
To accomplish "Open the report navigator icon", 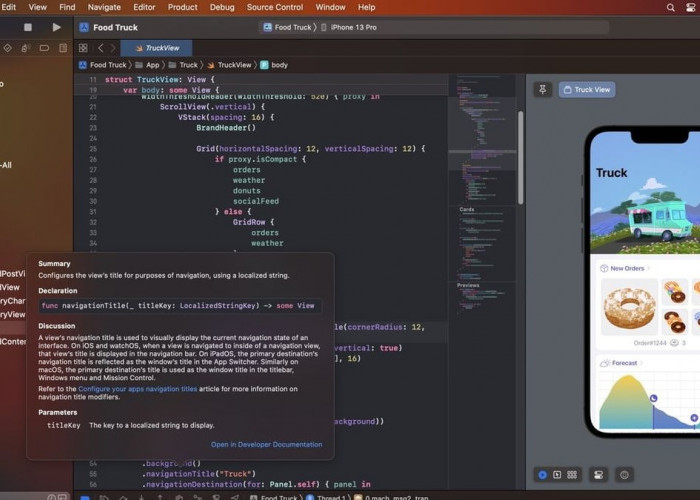I will point(63,48).
